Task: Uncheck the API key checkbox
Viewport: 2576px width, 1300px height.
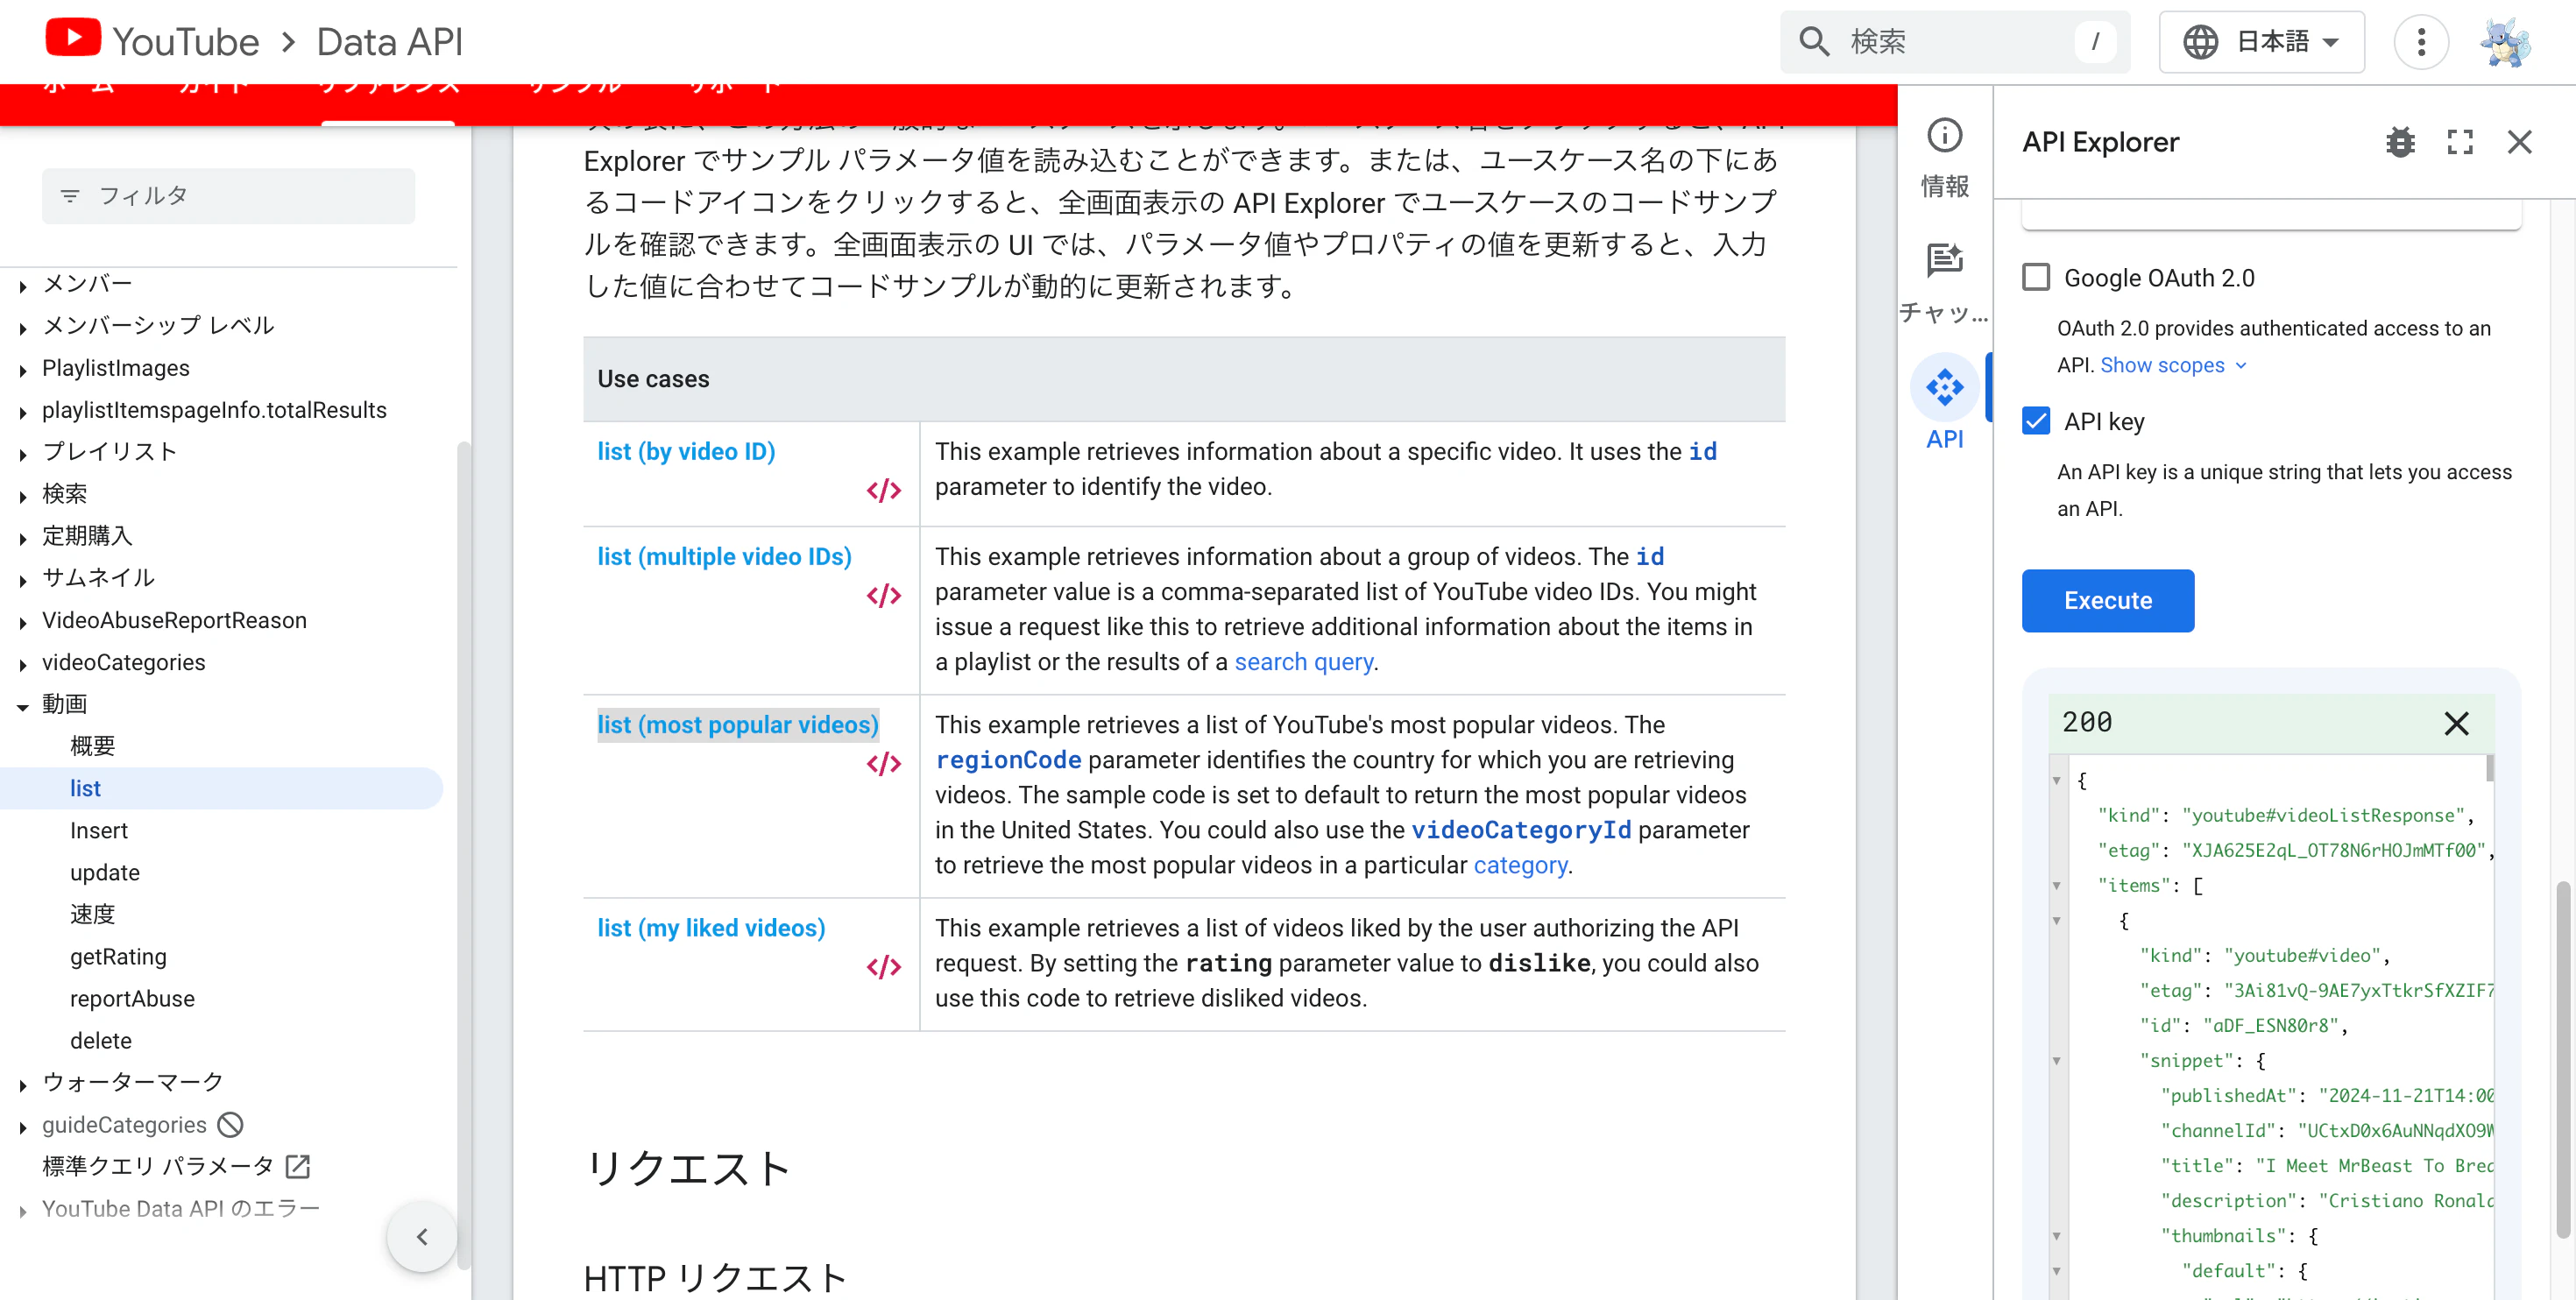Action: [x=2036, y=421]
